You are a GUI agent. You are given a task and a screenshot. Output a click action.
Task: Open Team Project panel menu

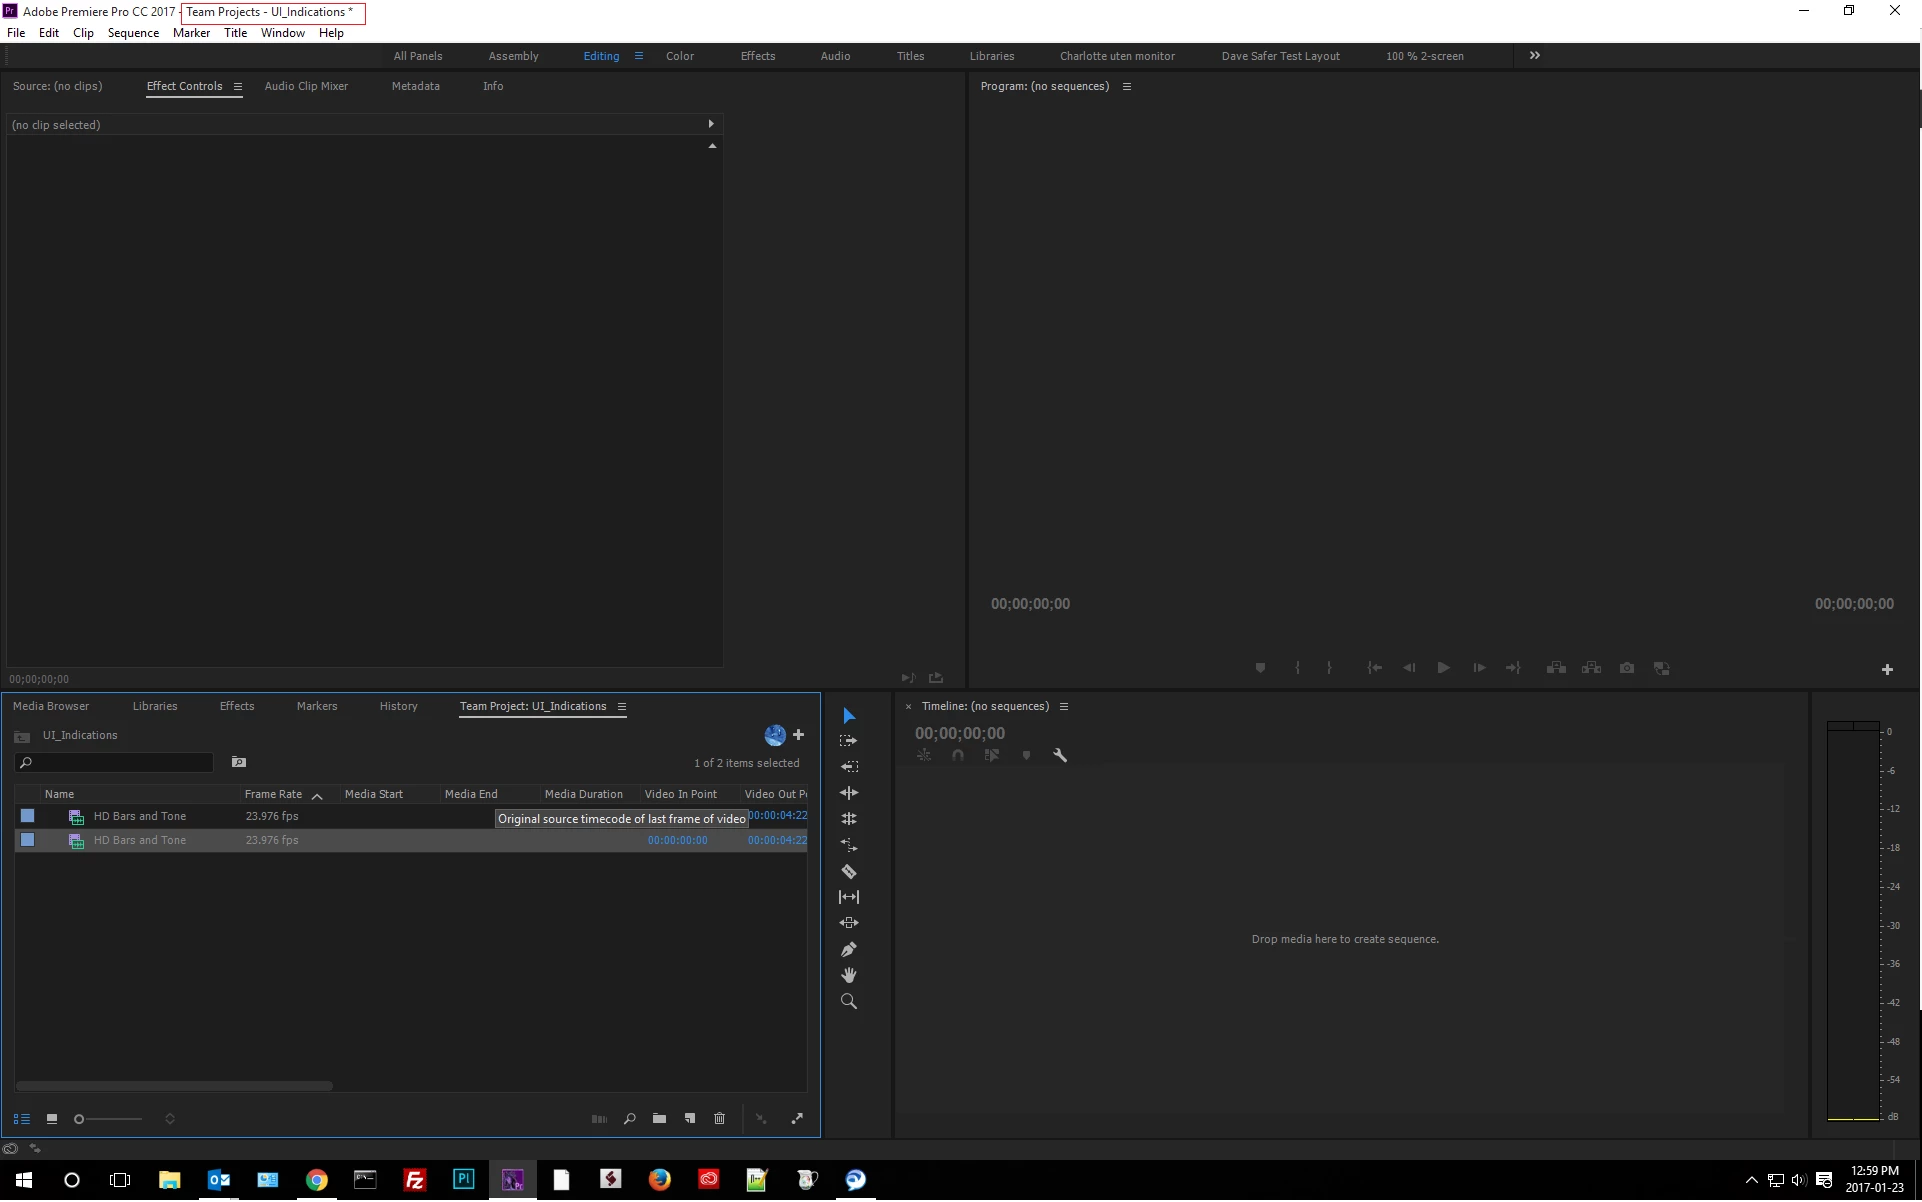click(622, 707)
